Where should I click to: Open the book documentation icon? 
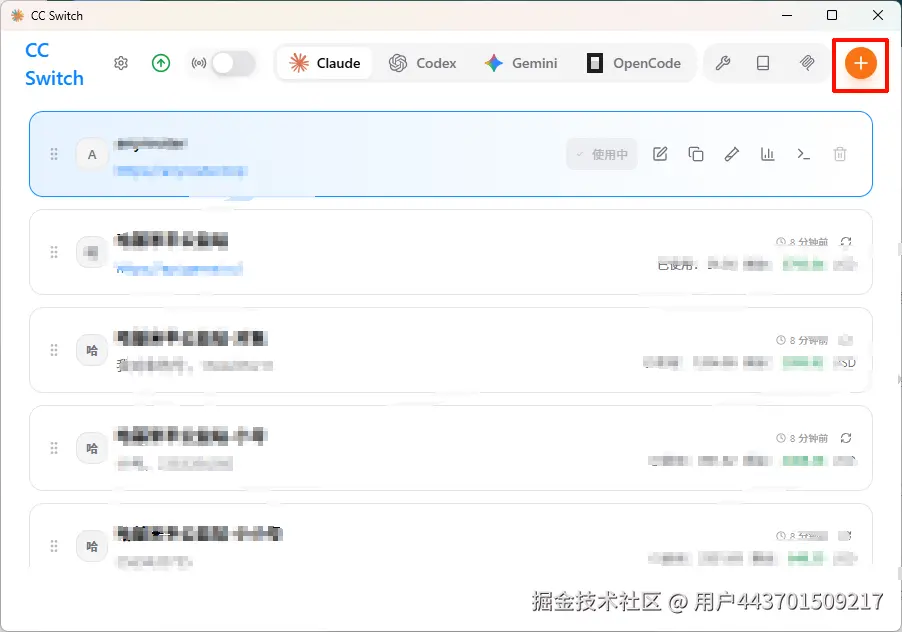pos(763,63)
